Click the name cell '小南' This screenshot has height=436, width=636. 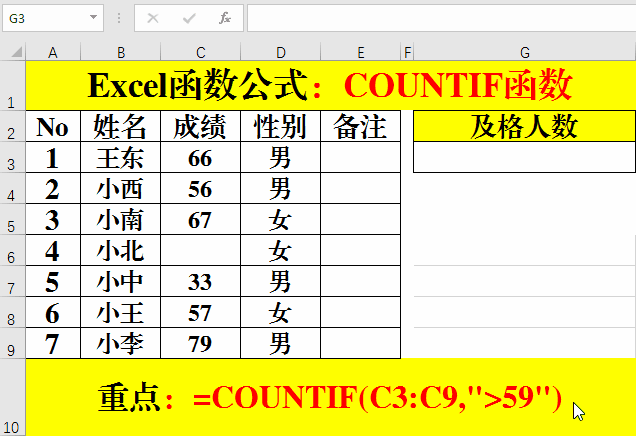120,219
